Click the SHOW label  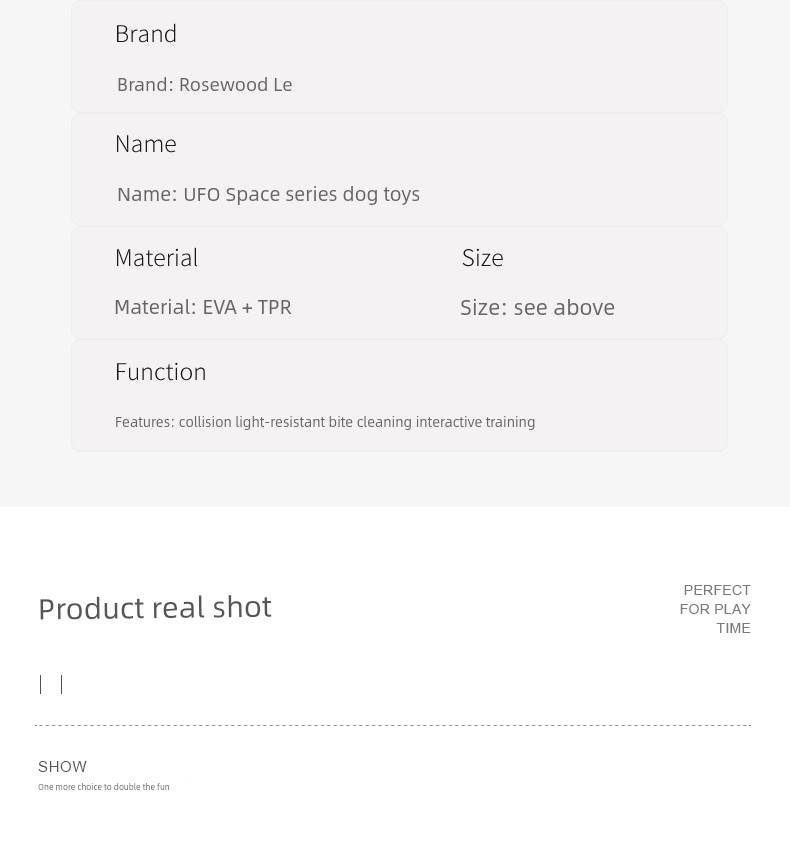(62, 766)
